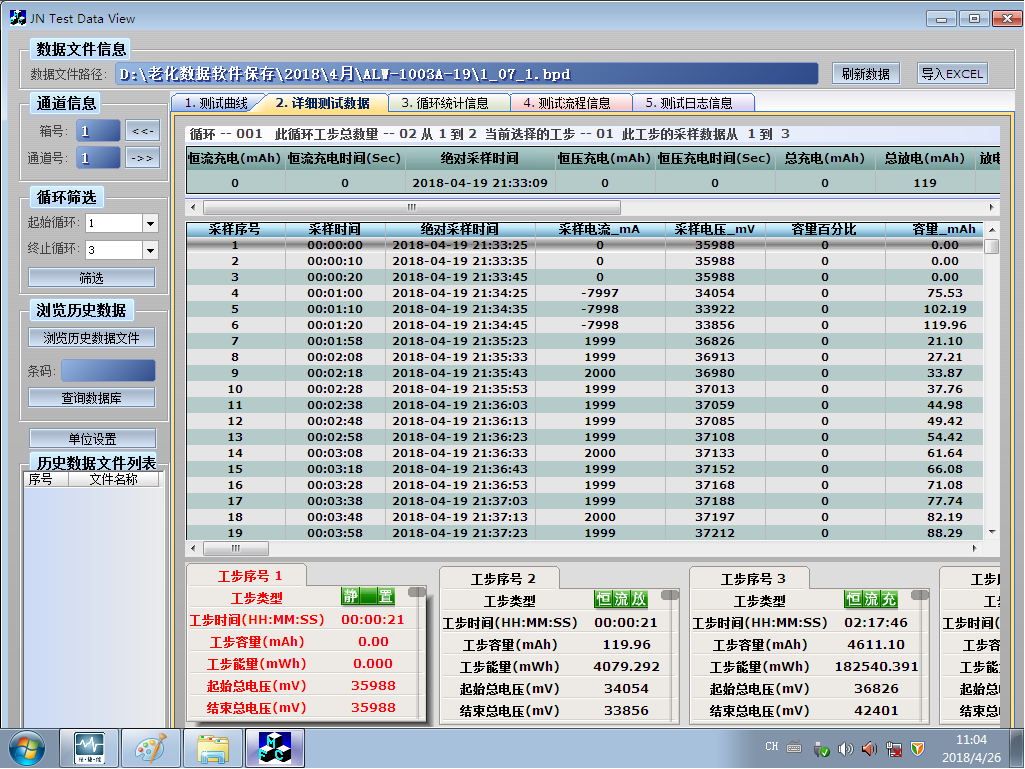Click the 文件名称 column header
Image resolution: width=1025 pixels, height=769 pixels.
[x=114, y=479]
